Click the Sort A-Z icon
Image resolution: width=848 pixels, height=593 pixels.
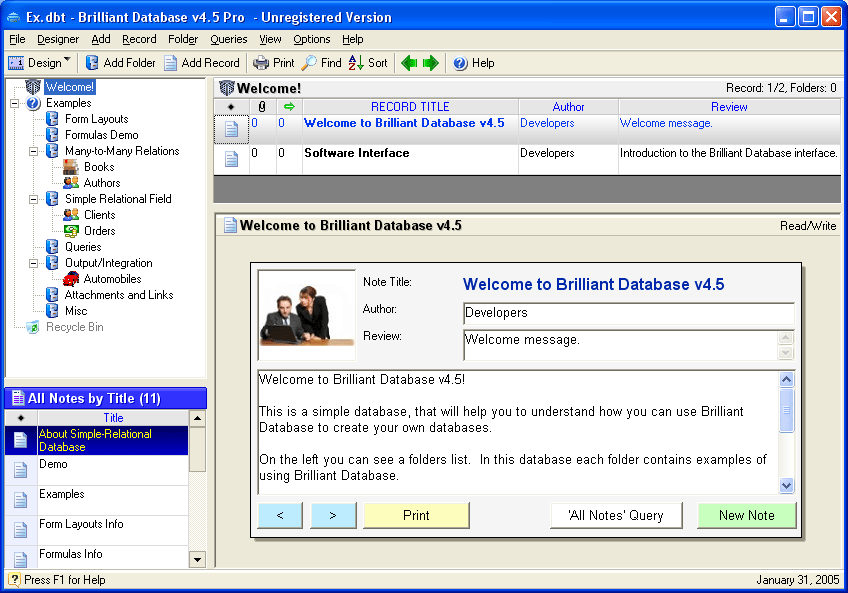click(356, 63)
